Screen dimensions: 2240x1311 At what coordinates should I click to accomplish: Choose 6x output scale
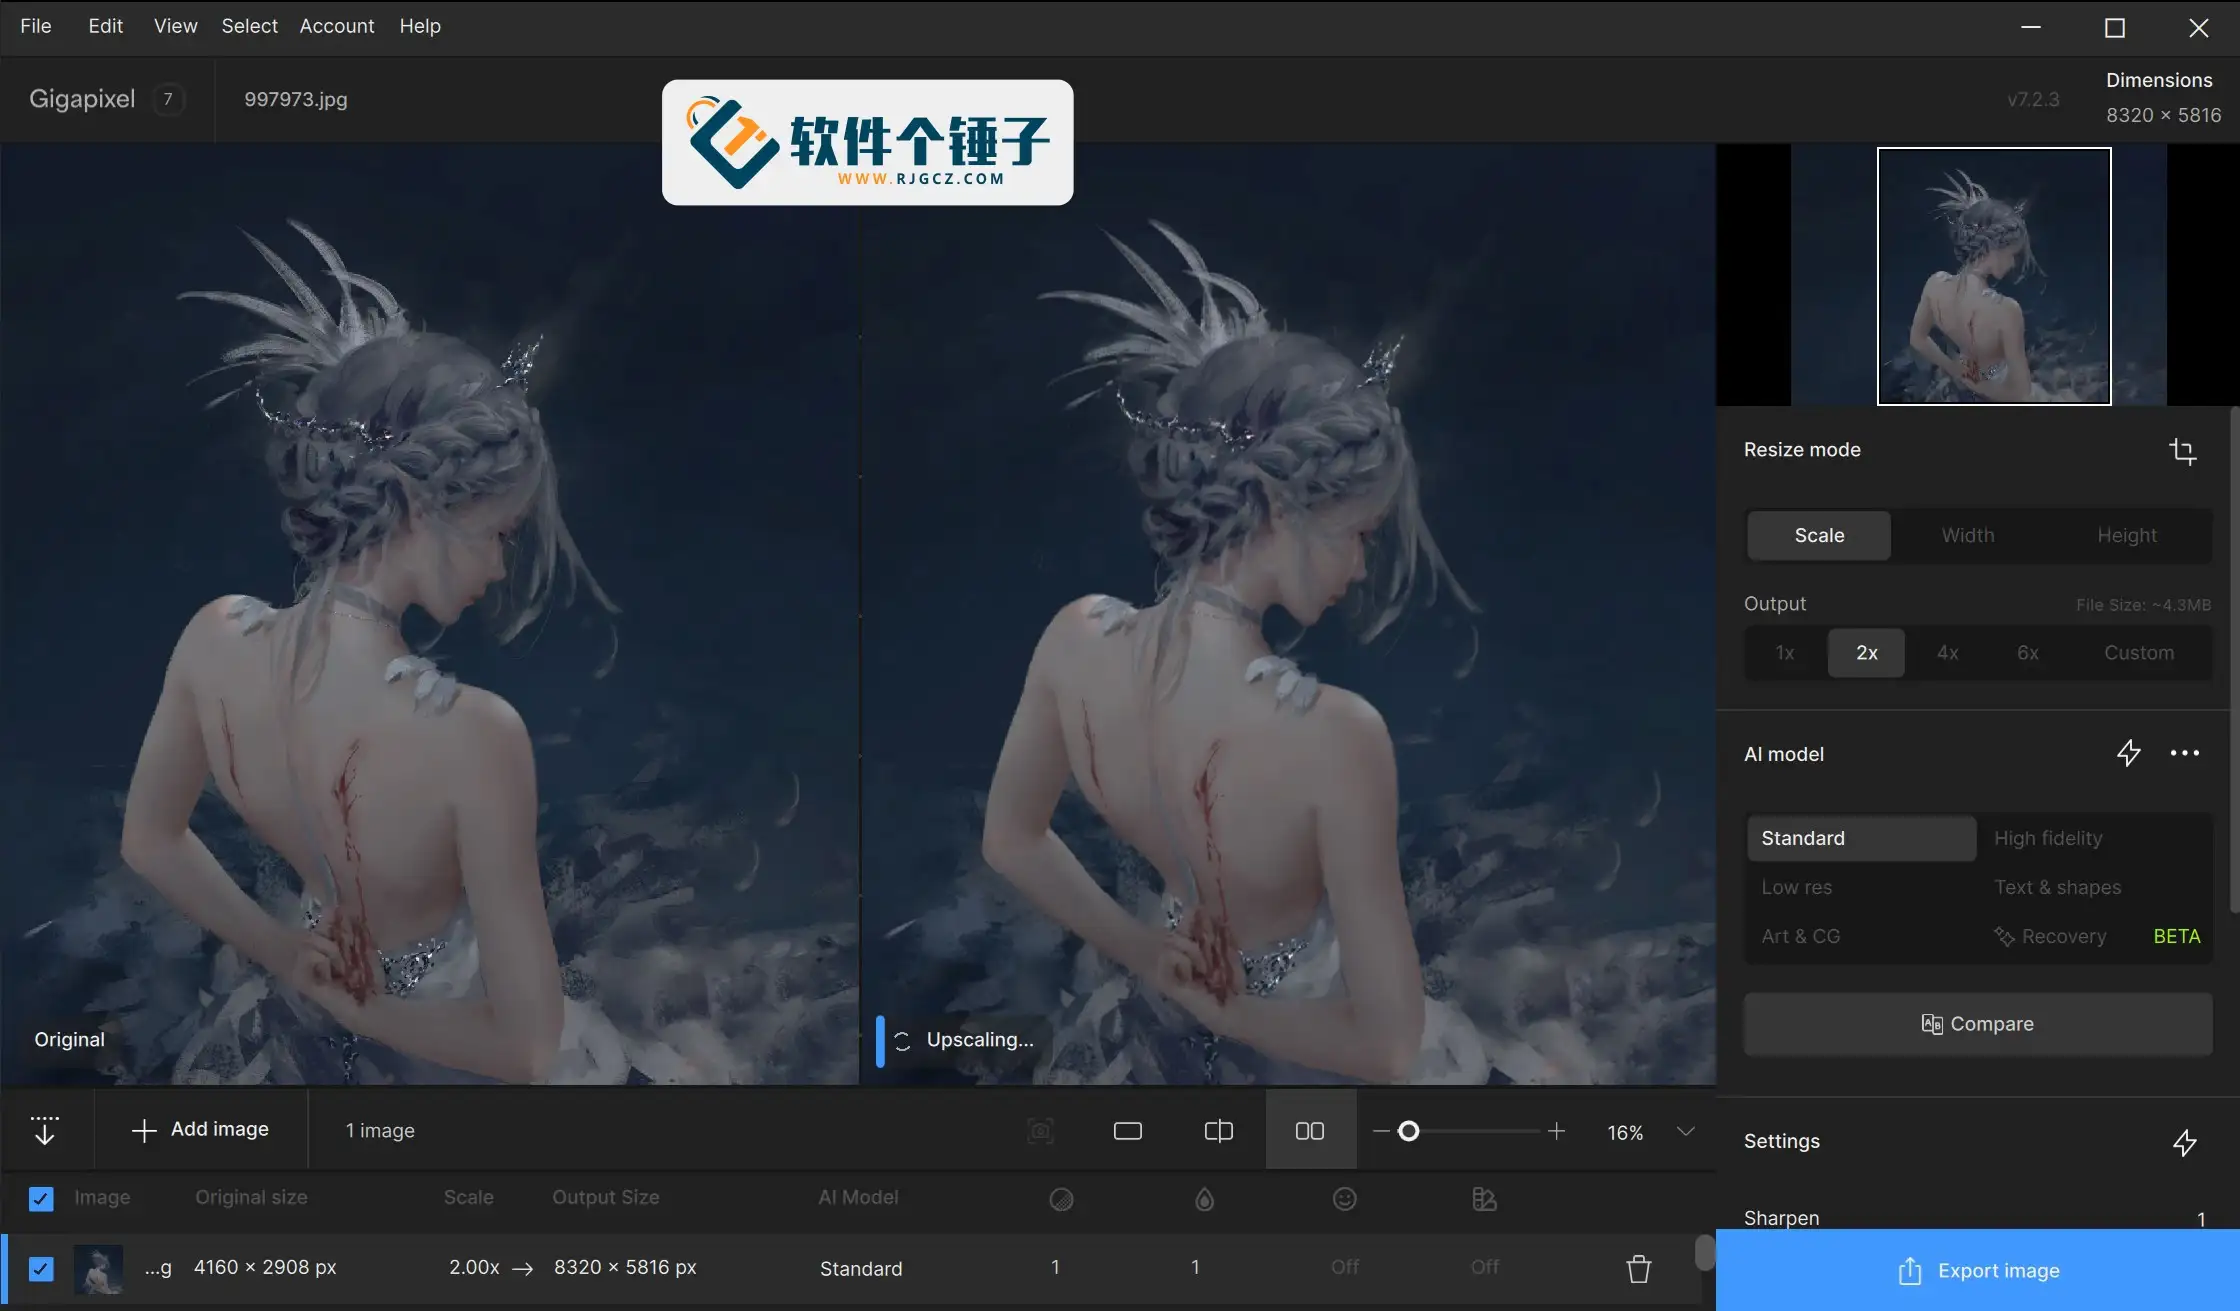(2028, 653)
